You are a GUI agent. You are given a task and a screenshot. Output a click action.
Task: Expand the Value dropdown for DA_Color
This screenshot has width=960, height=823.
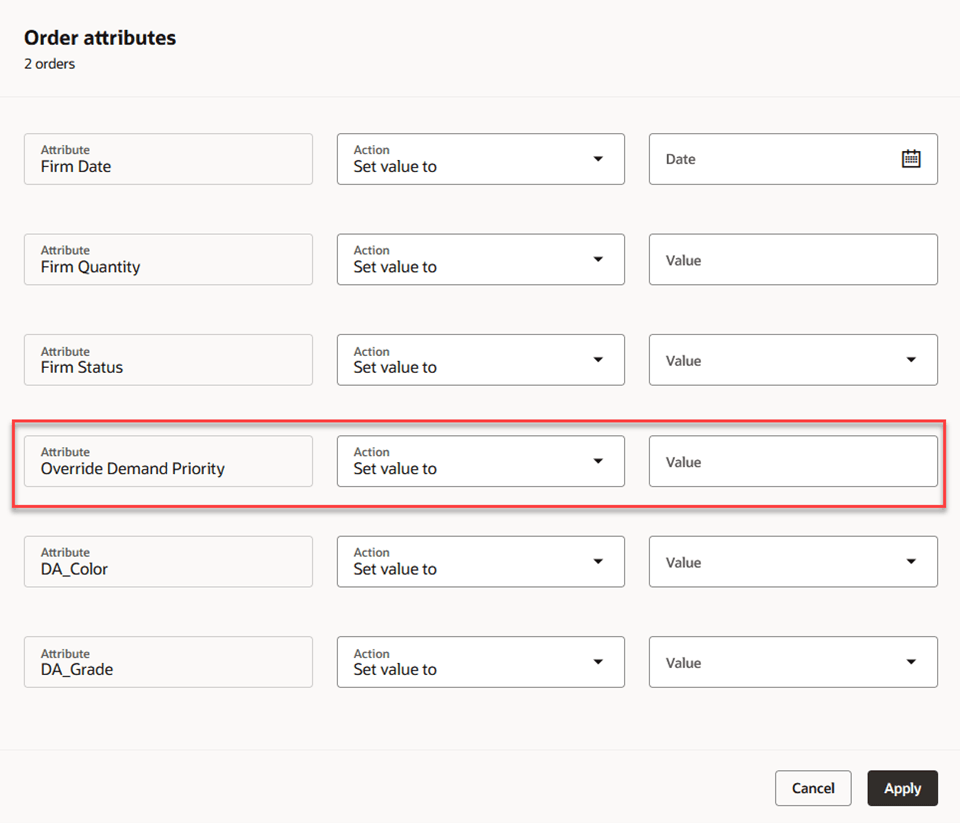911,561
